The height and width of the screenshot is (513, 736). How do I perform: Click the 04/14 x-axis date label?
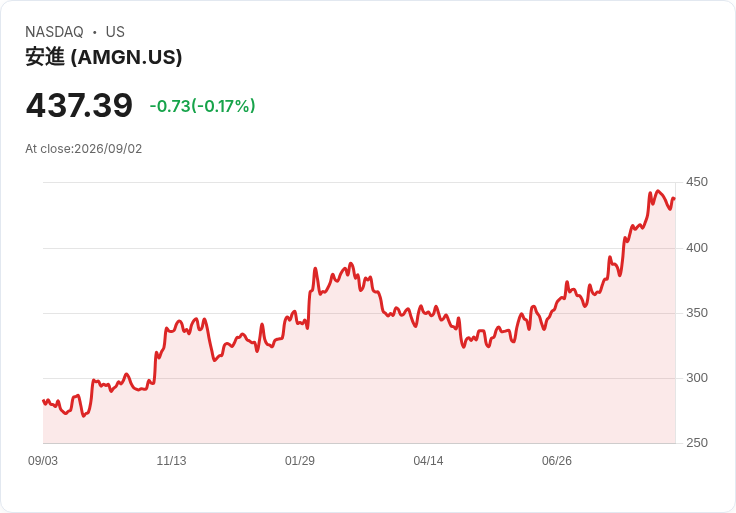(428, 461)
